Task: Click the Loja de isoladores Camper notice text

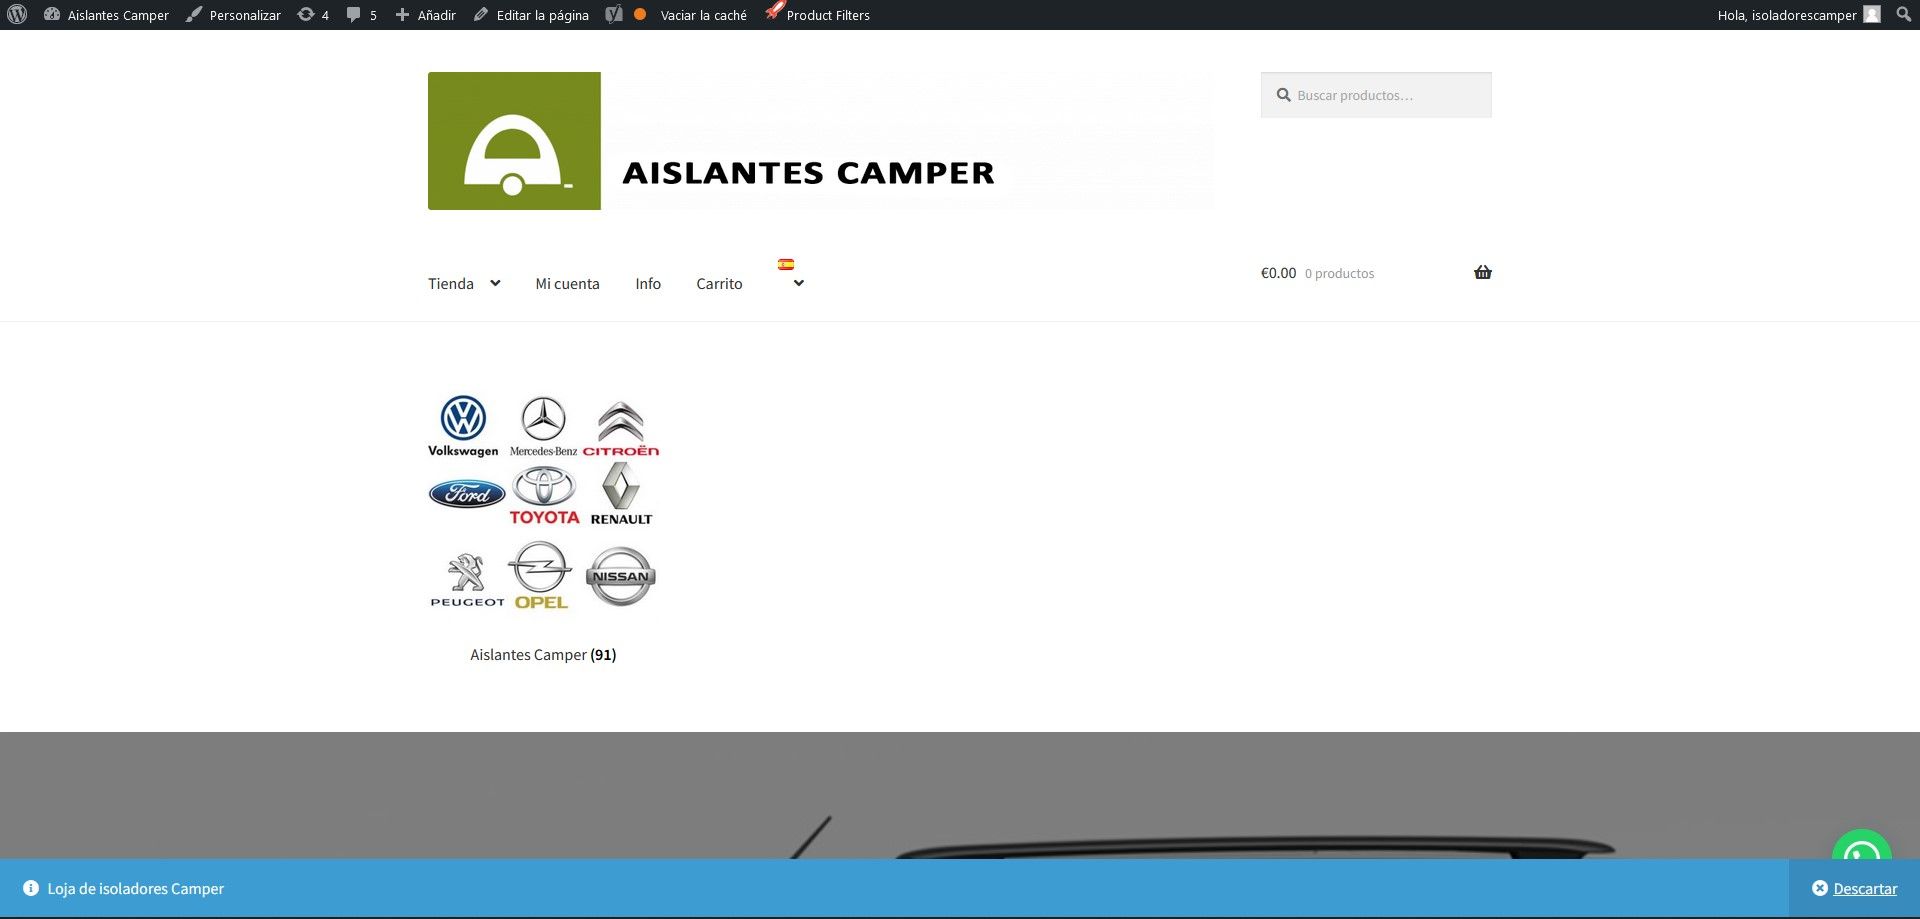Action: click(136, 889)
